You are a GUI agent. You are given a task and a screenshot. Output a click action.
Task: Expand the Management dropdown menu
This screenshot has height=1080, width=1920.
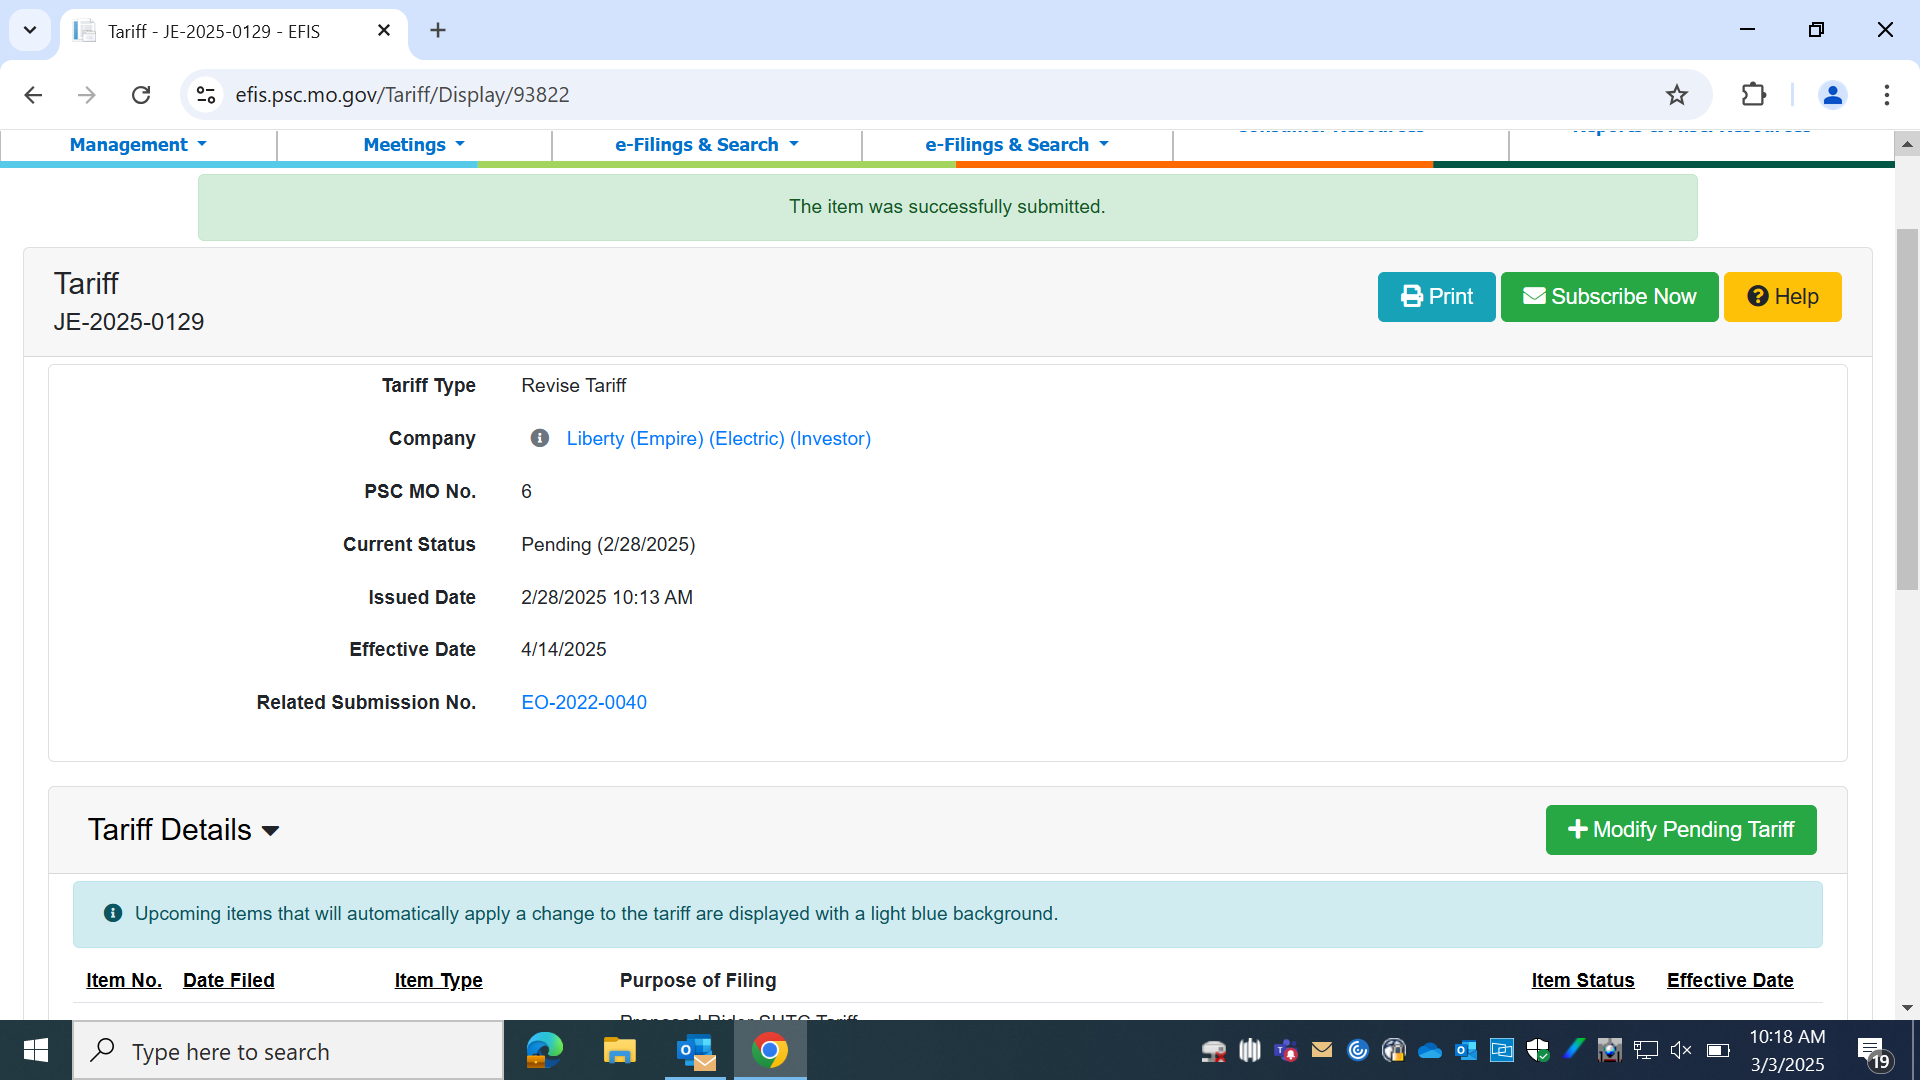coord(138,145)
